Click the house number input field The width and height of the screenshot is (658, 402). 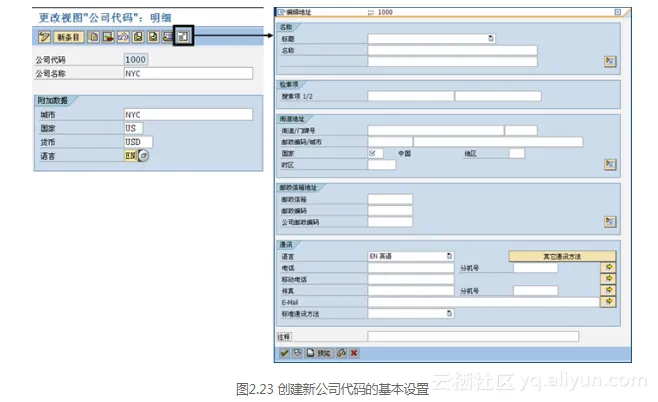(x=521, y=131)
